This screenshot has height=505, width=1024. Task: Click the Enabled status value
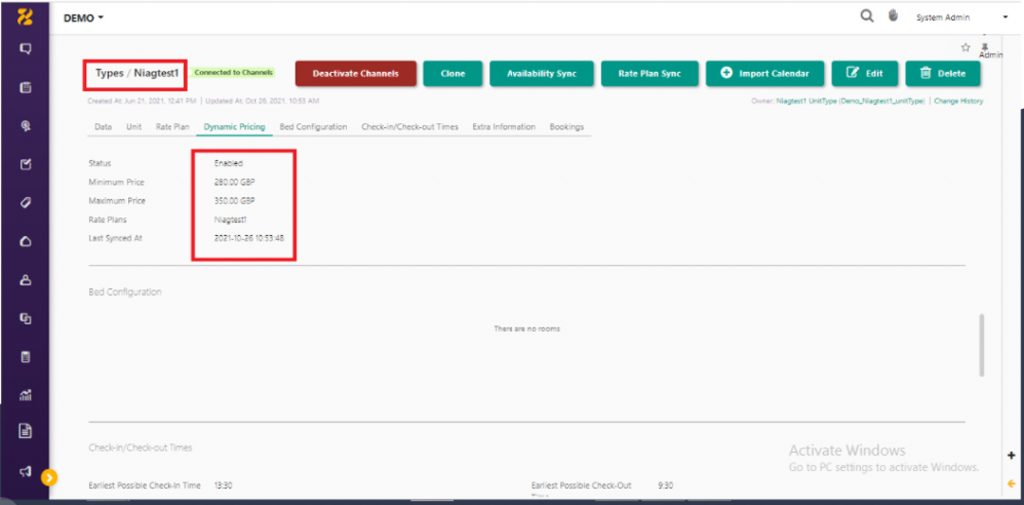point(229,163)
